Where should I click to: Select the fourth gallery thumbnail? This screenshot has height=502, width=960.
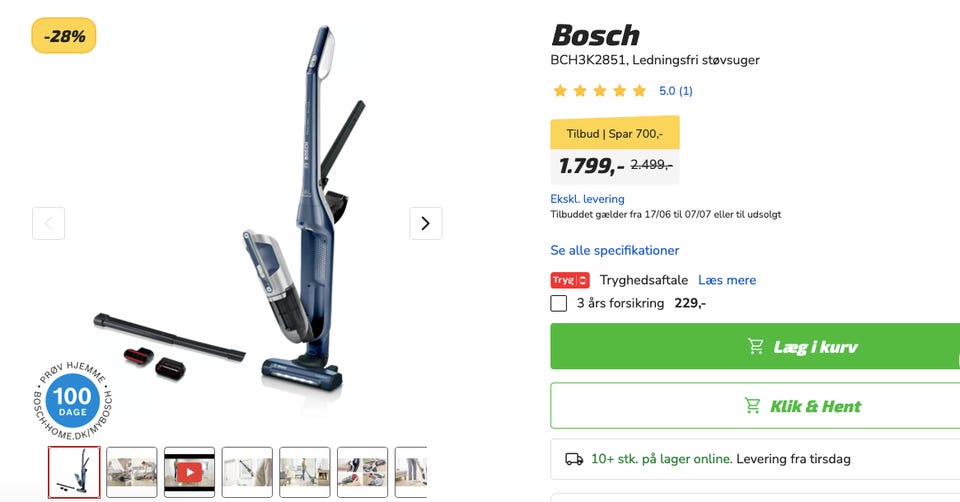click(x=247, y=472)
